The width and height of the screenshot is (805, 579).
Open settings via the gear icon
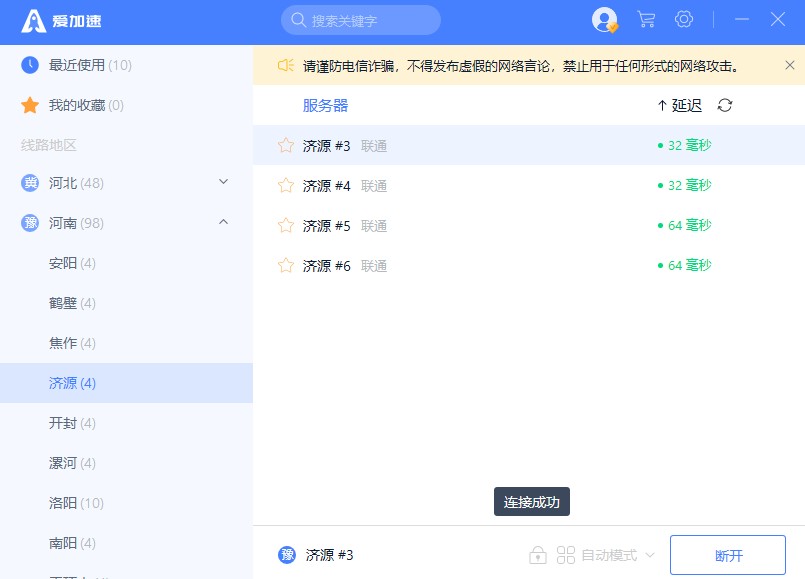click(684, 19)
